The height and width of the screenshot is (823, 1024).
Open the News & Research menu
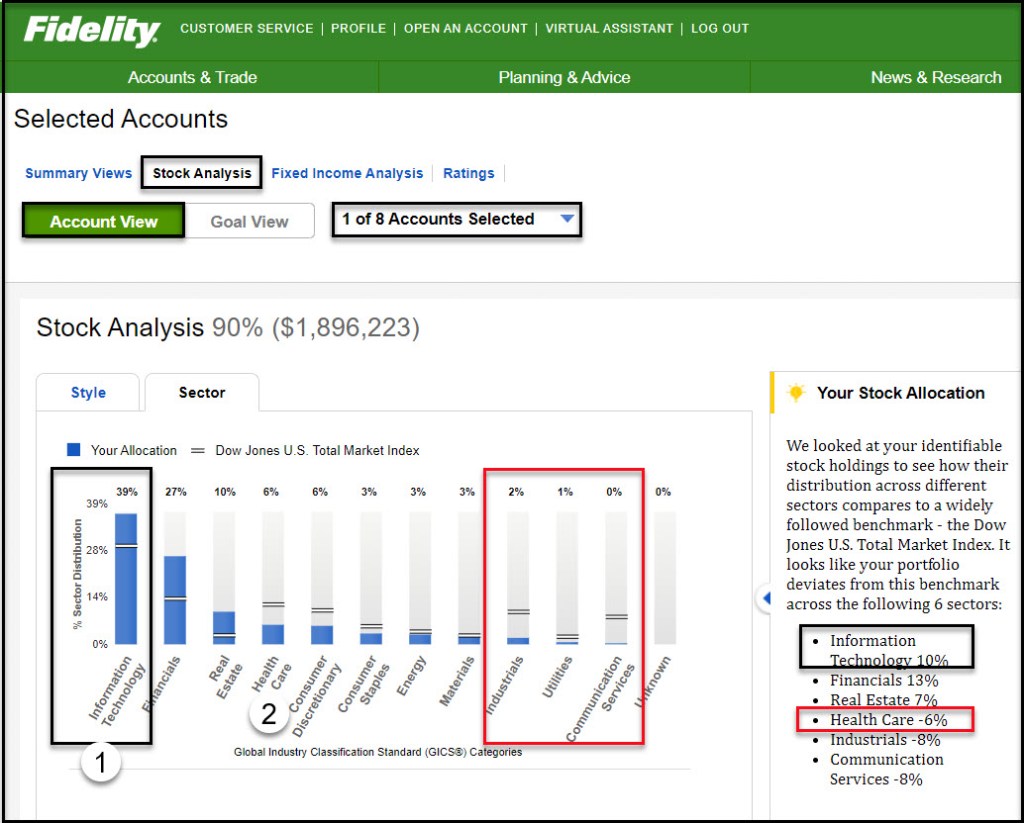pyautogui.click(x=935, y=77)
